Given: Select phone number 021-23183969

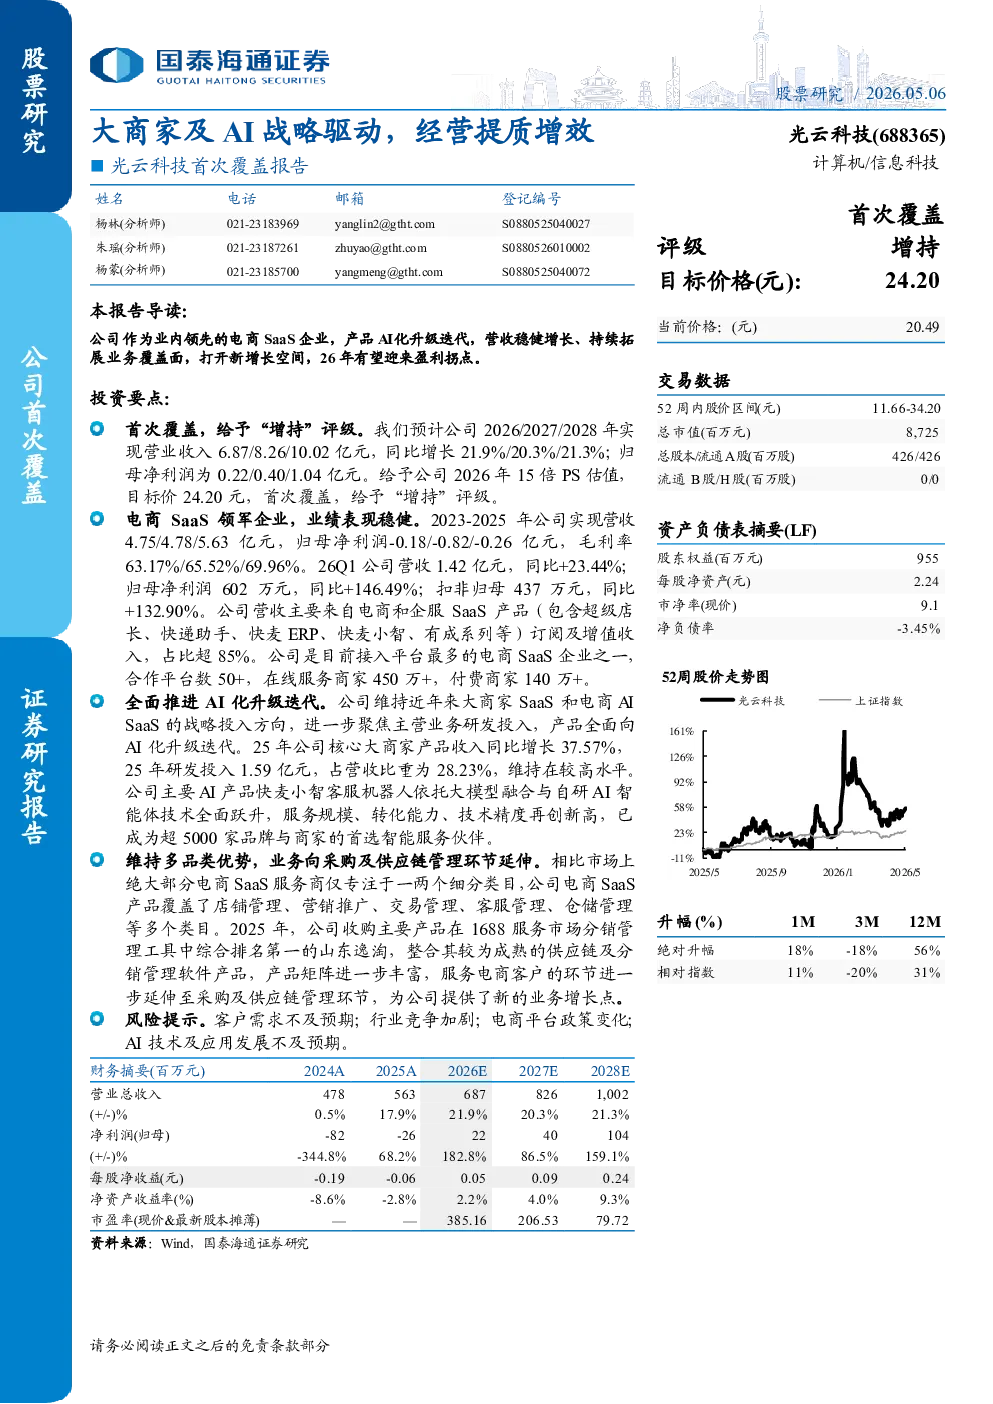Looking at the screenshot, I should (263, 224).
